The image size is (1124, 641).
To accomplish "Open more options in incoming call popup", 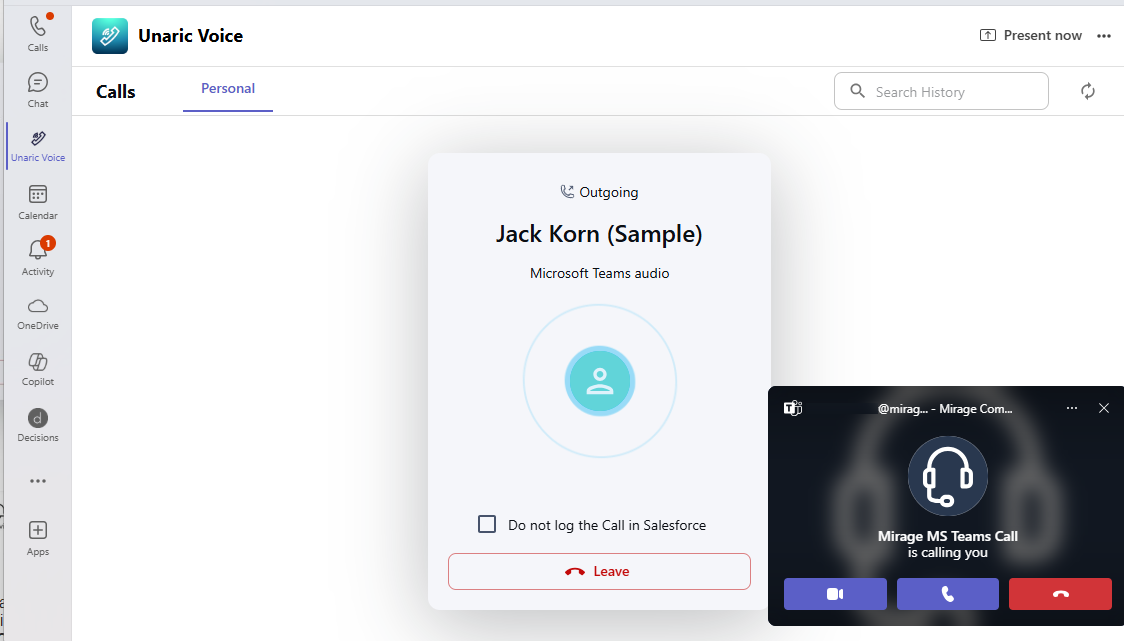I will click(x=1072, y=408).
